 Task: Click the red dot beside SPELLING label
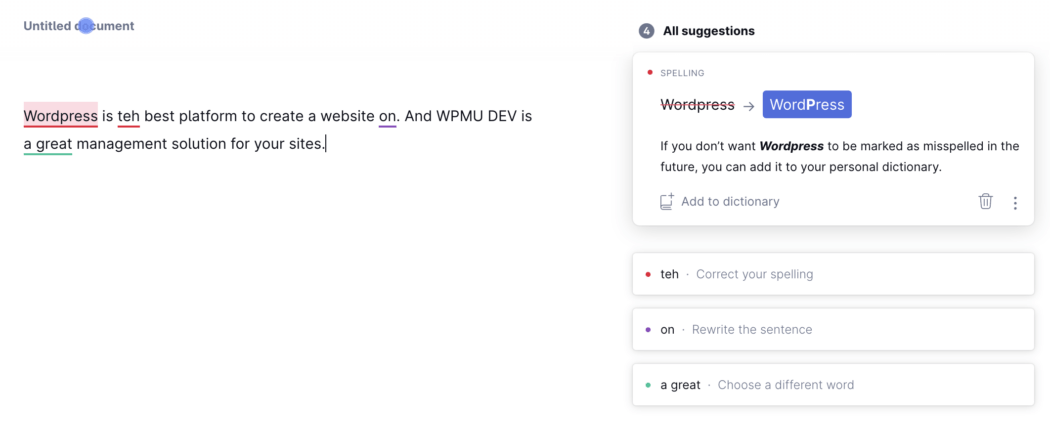[650, 73]
